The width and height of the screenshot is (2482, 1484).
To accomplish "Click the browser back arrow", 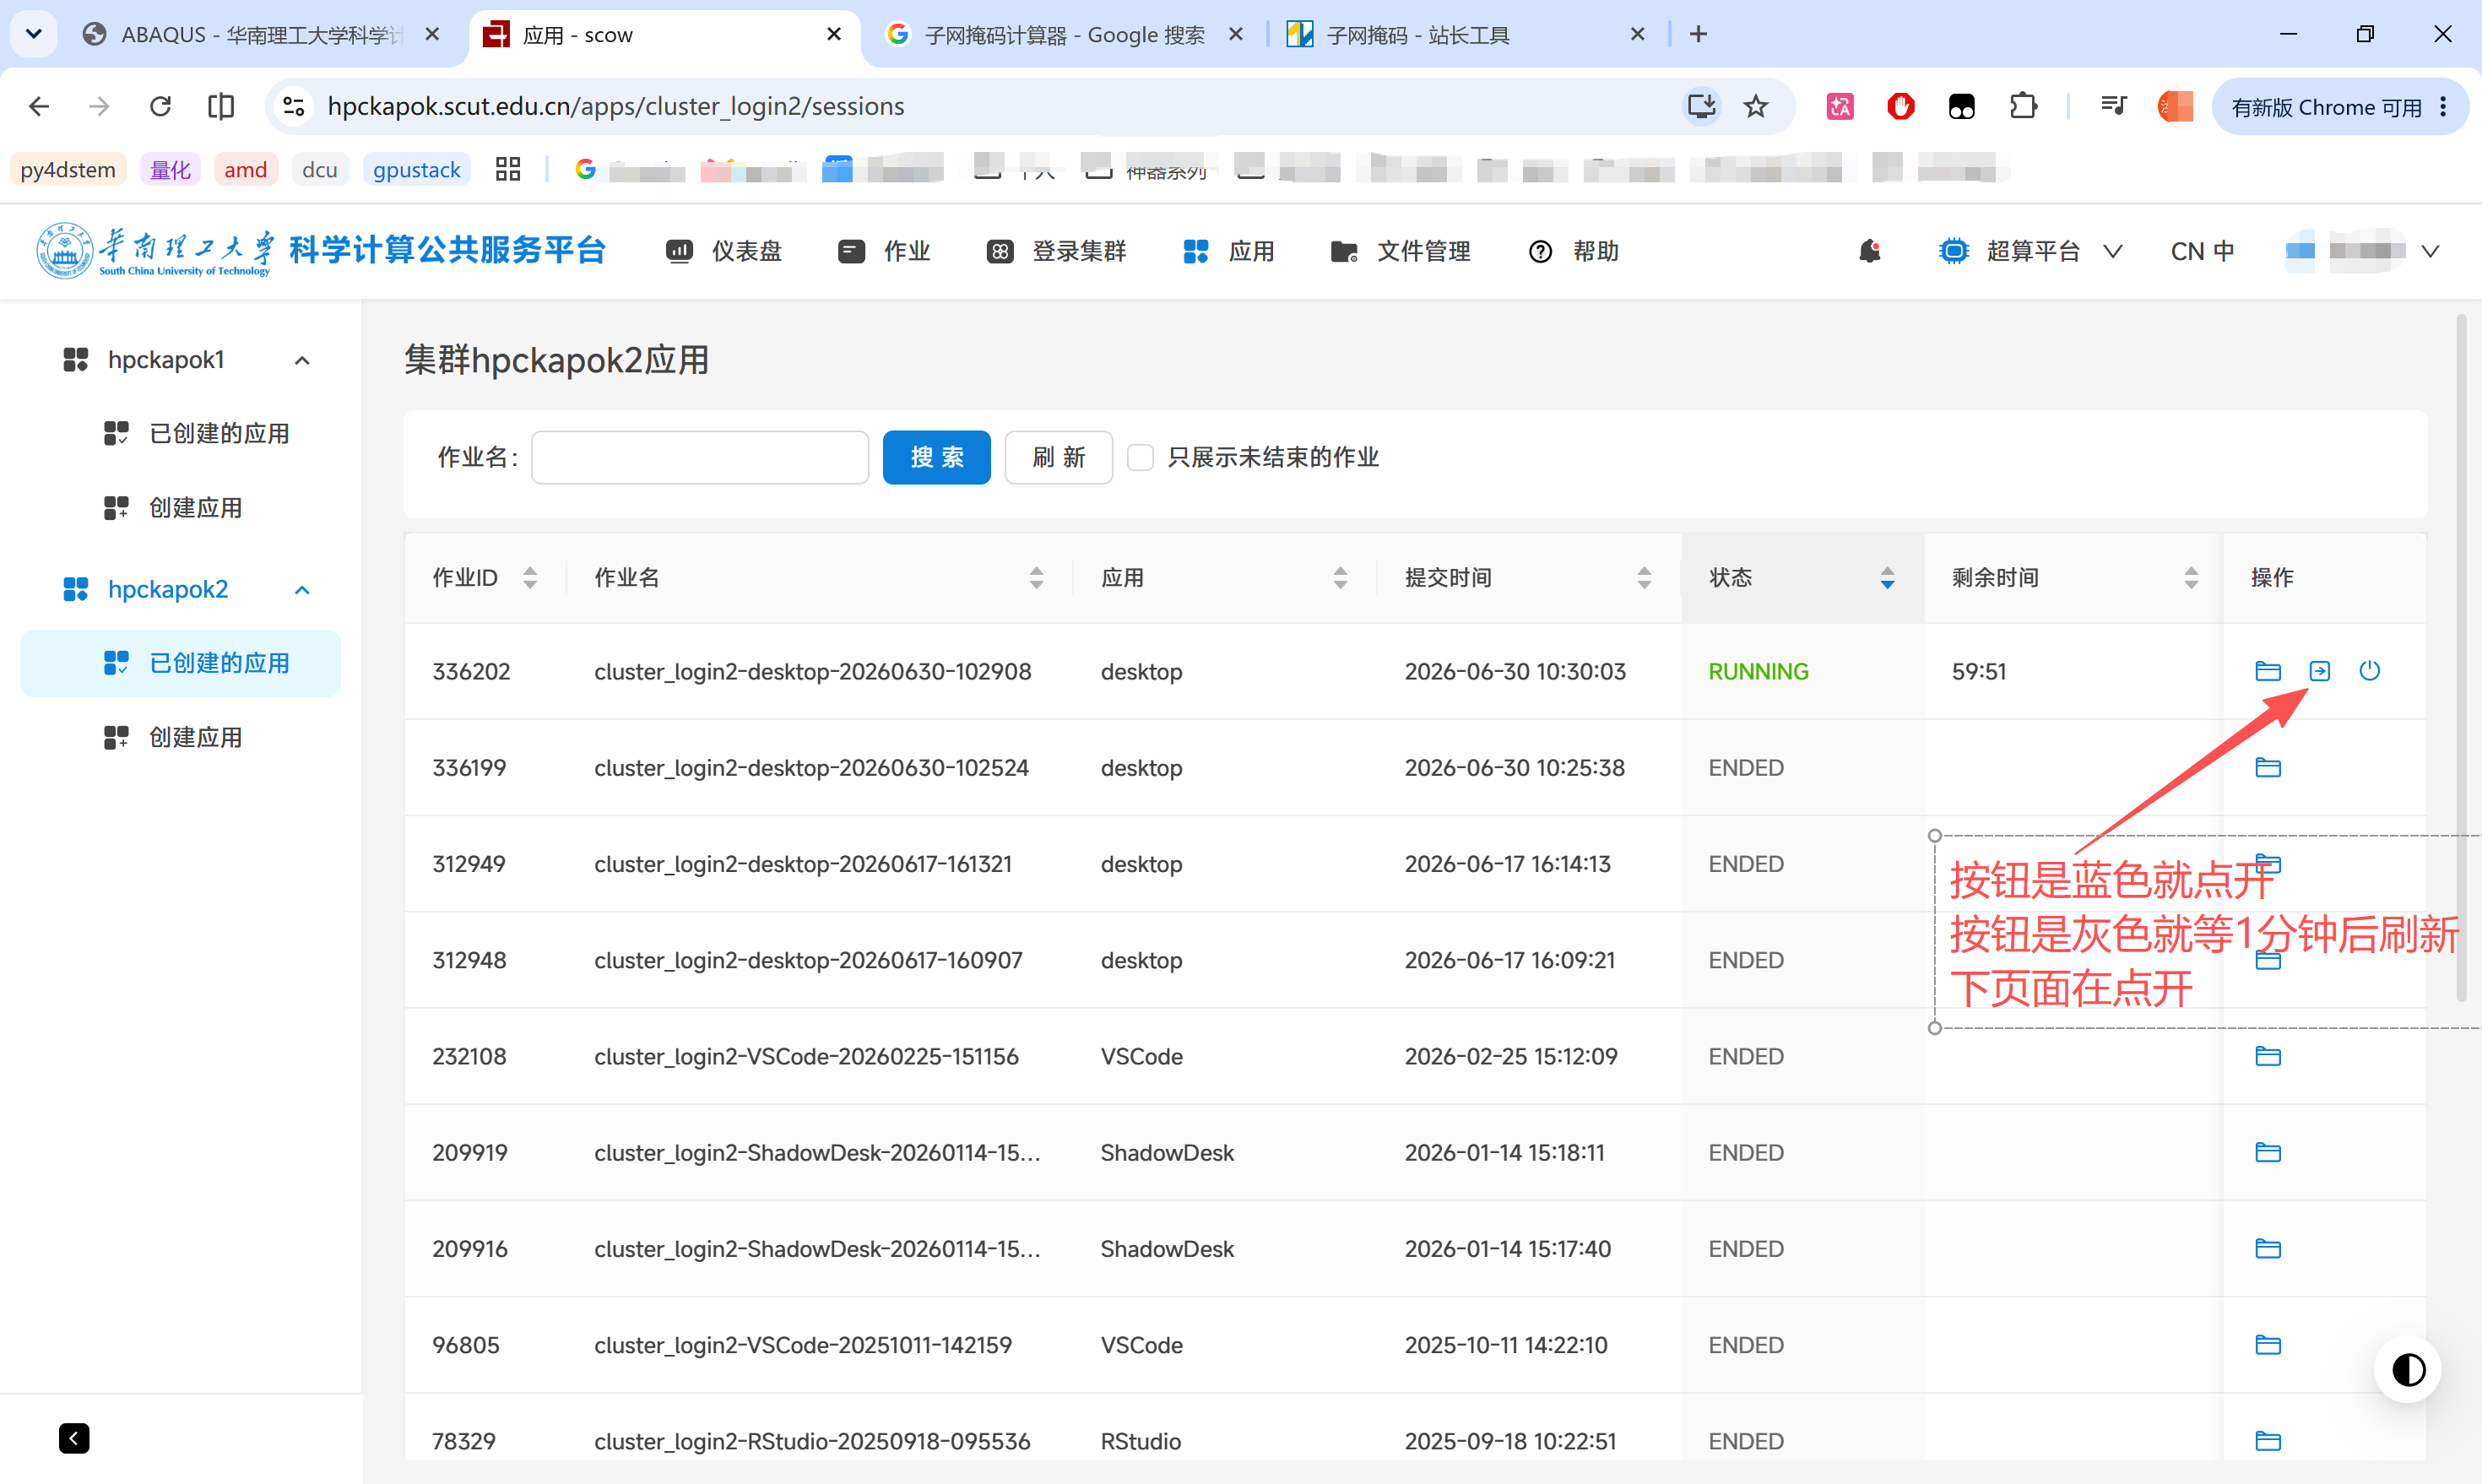I will pos(39,106).
